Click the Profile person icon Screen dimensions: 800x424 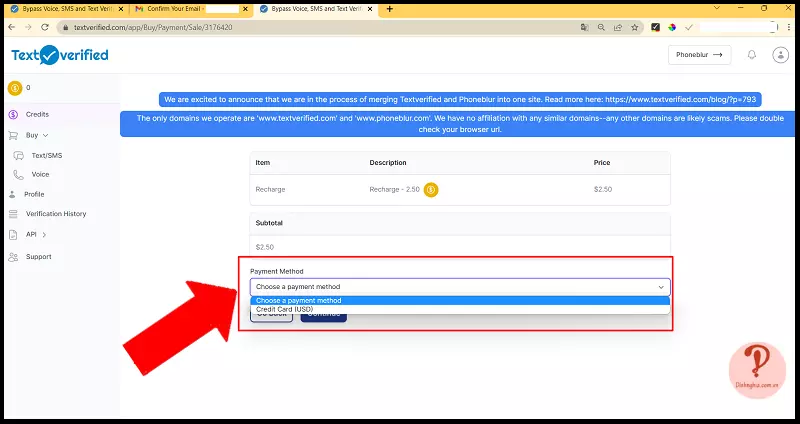point(12,194)
